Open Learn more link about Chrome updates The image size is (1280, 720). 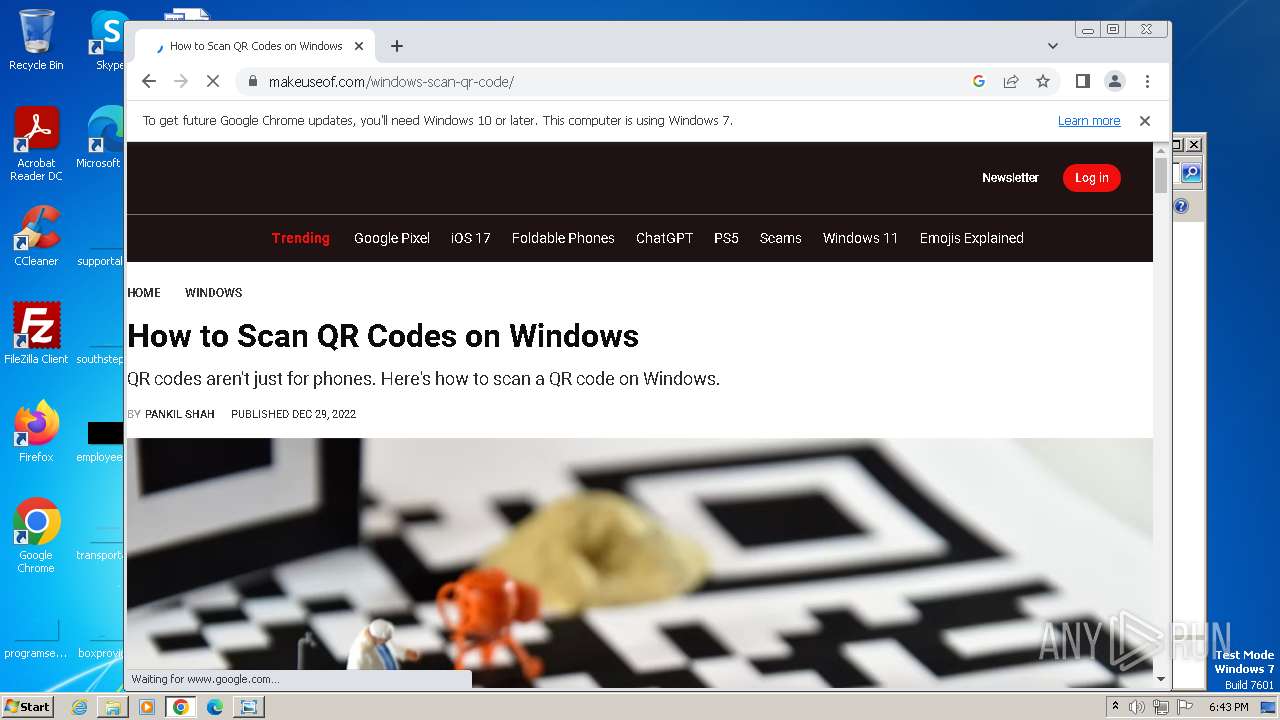click(1089, 121)
